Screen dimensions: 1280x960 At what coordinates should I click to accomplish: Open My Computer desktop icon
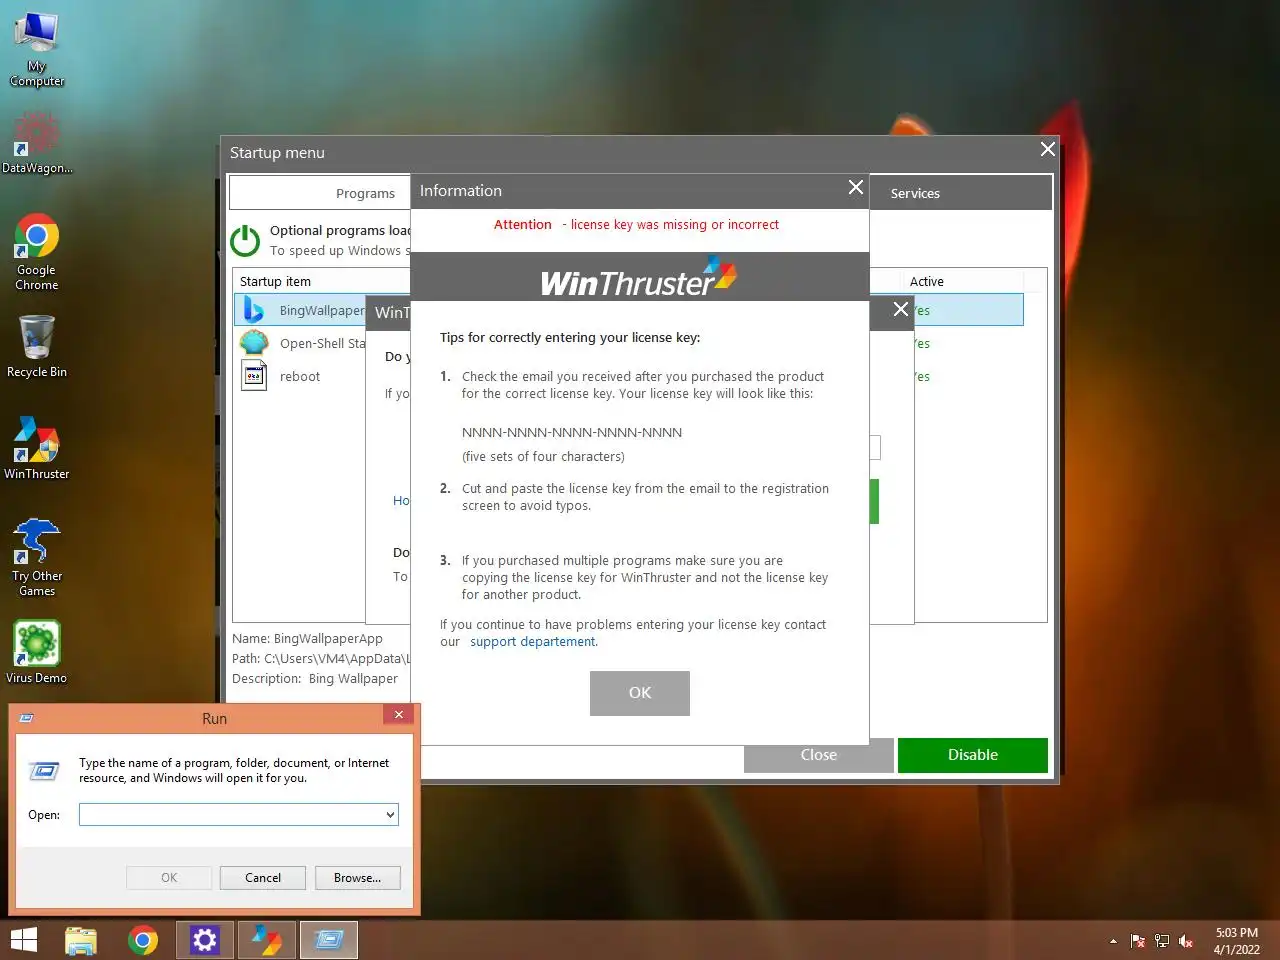(37, 48)
